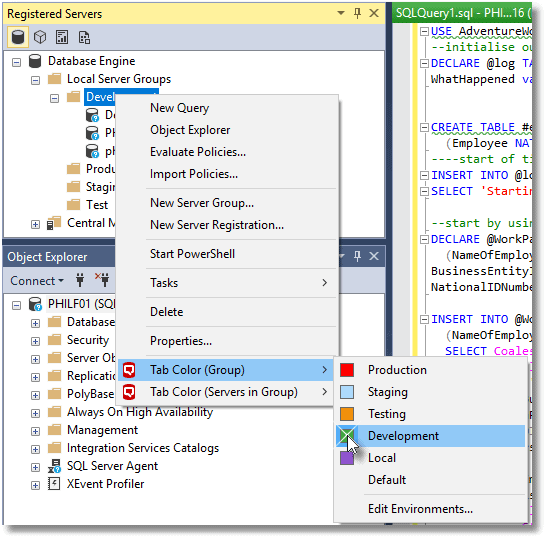Collapse the Development group node
This screenshot has height=539, width=546.
point(54,99)
